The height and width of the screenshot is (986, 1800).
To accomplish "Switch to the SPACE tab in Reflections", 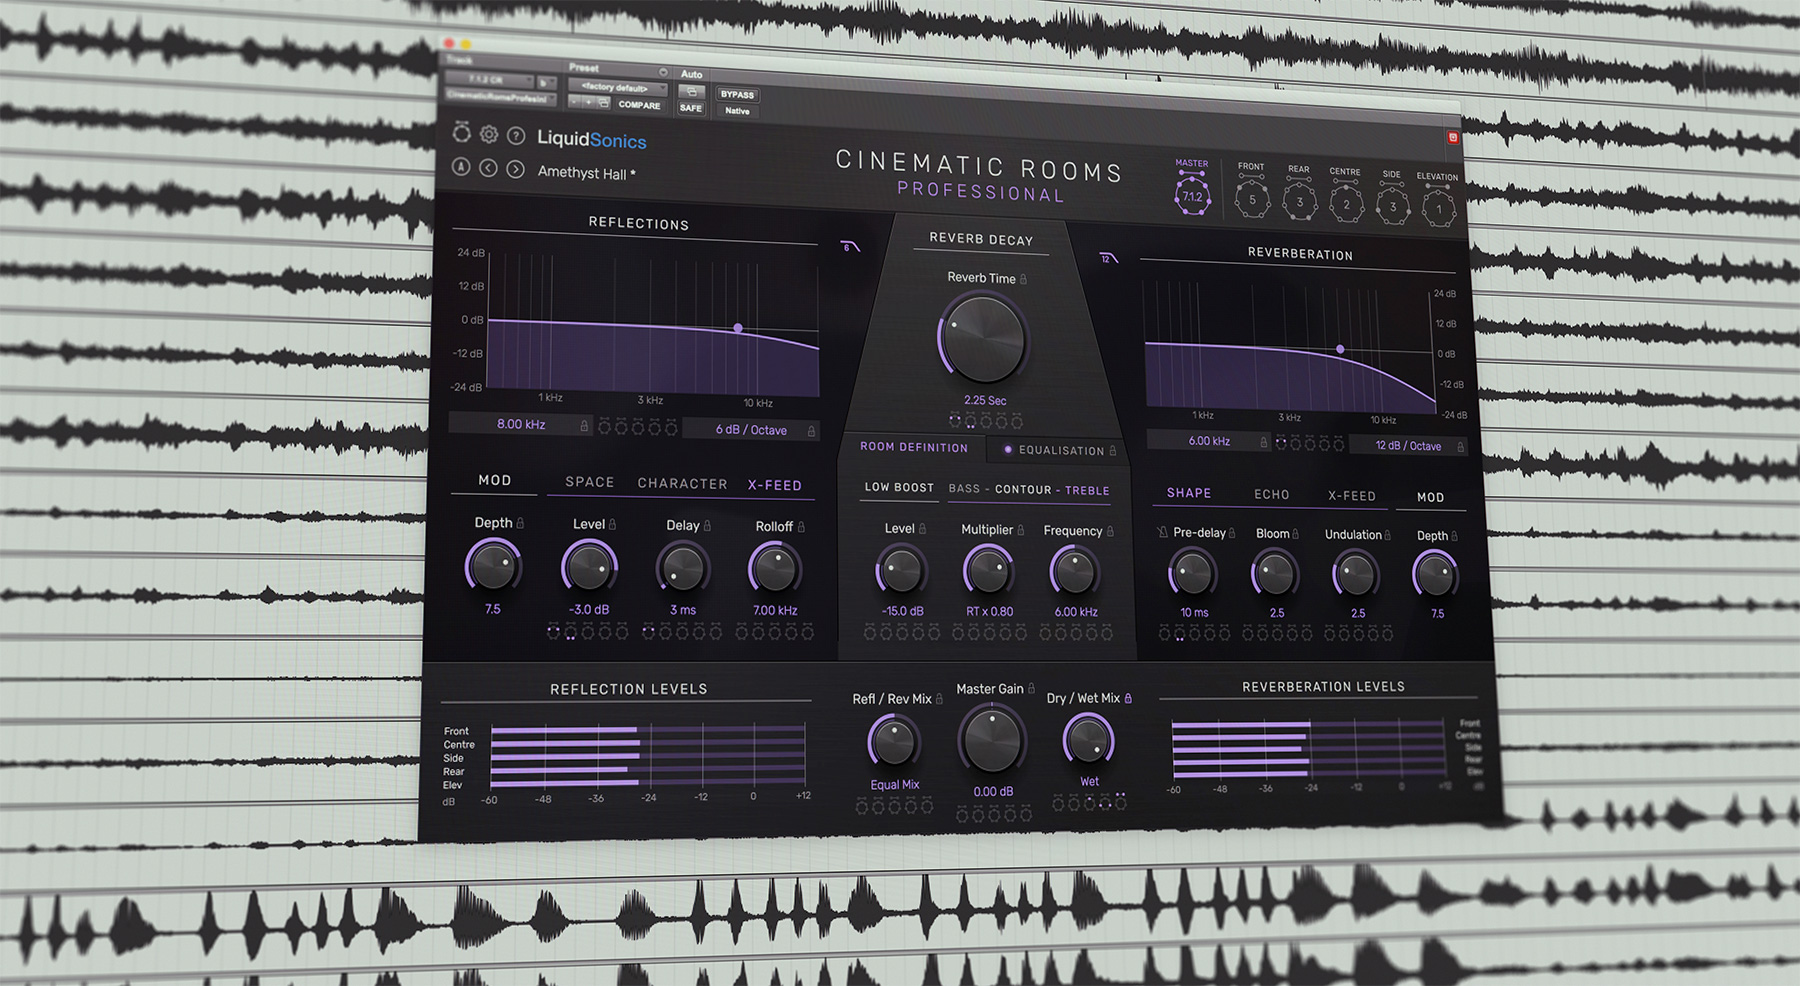I will (590, 482).
